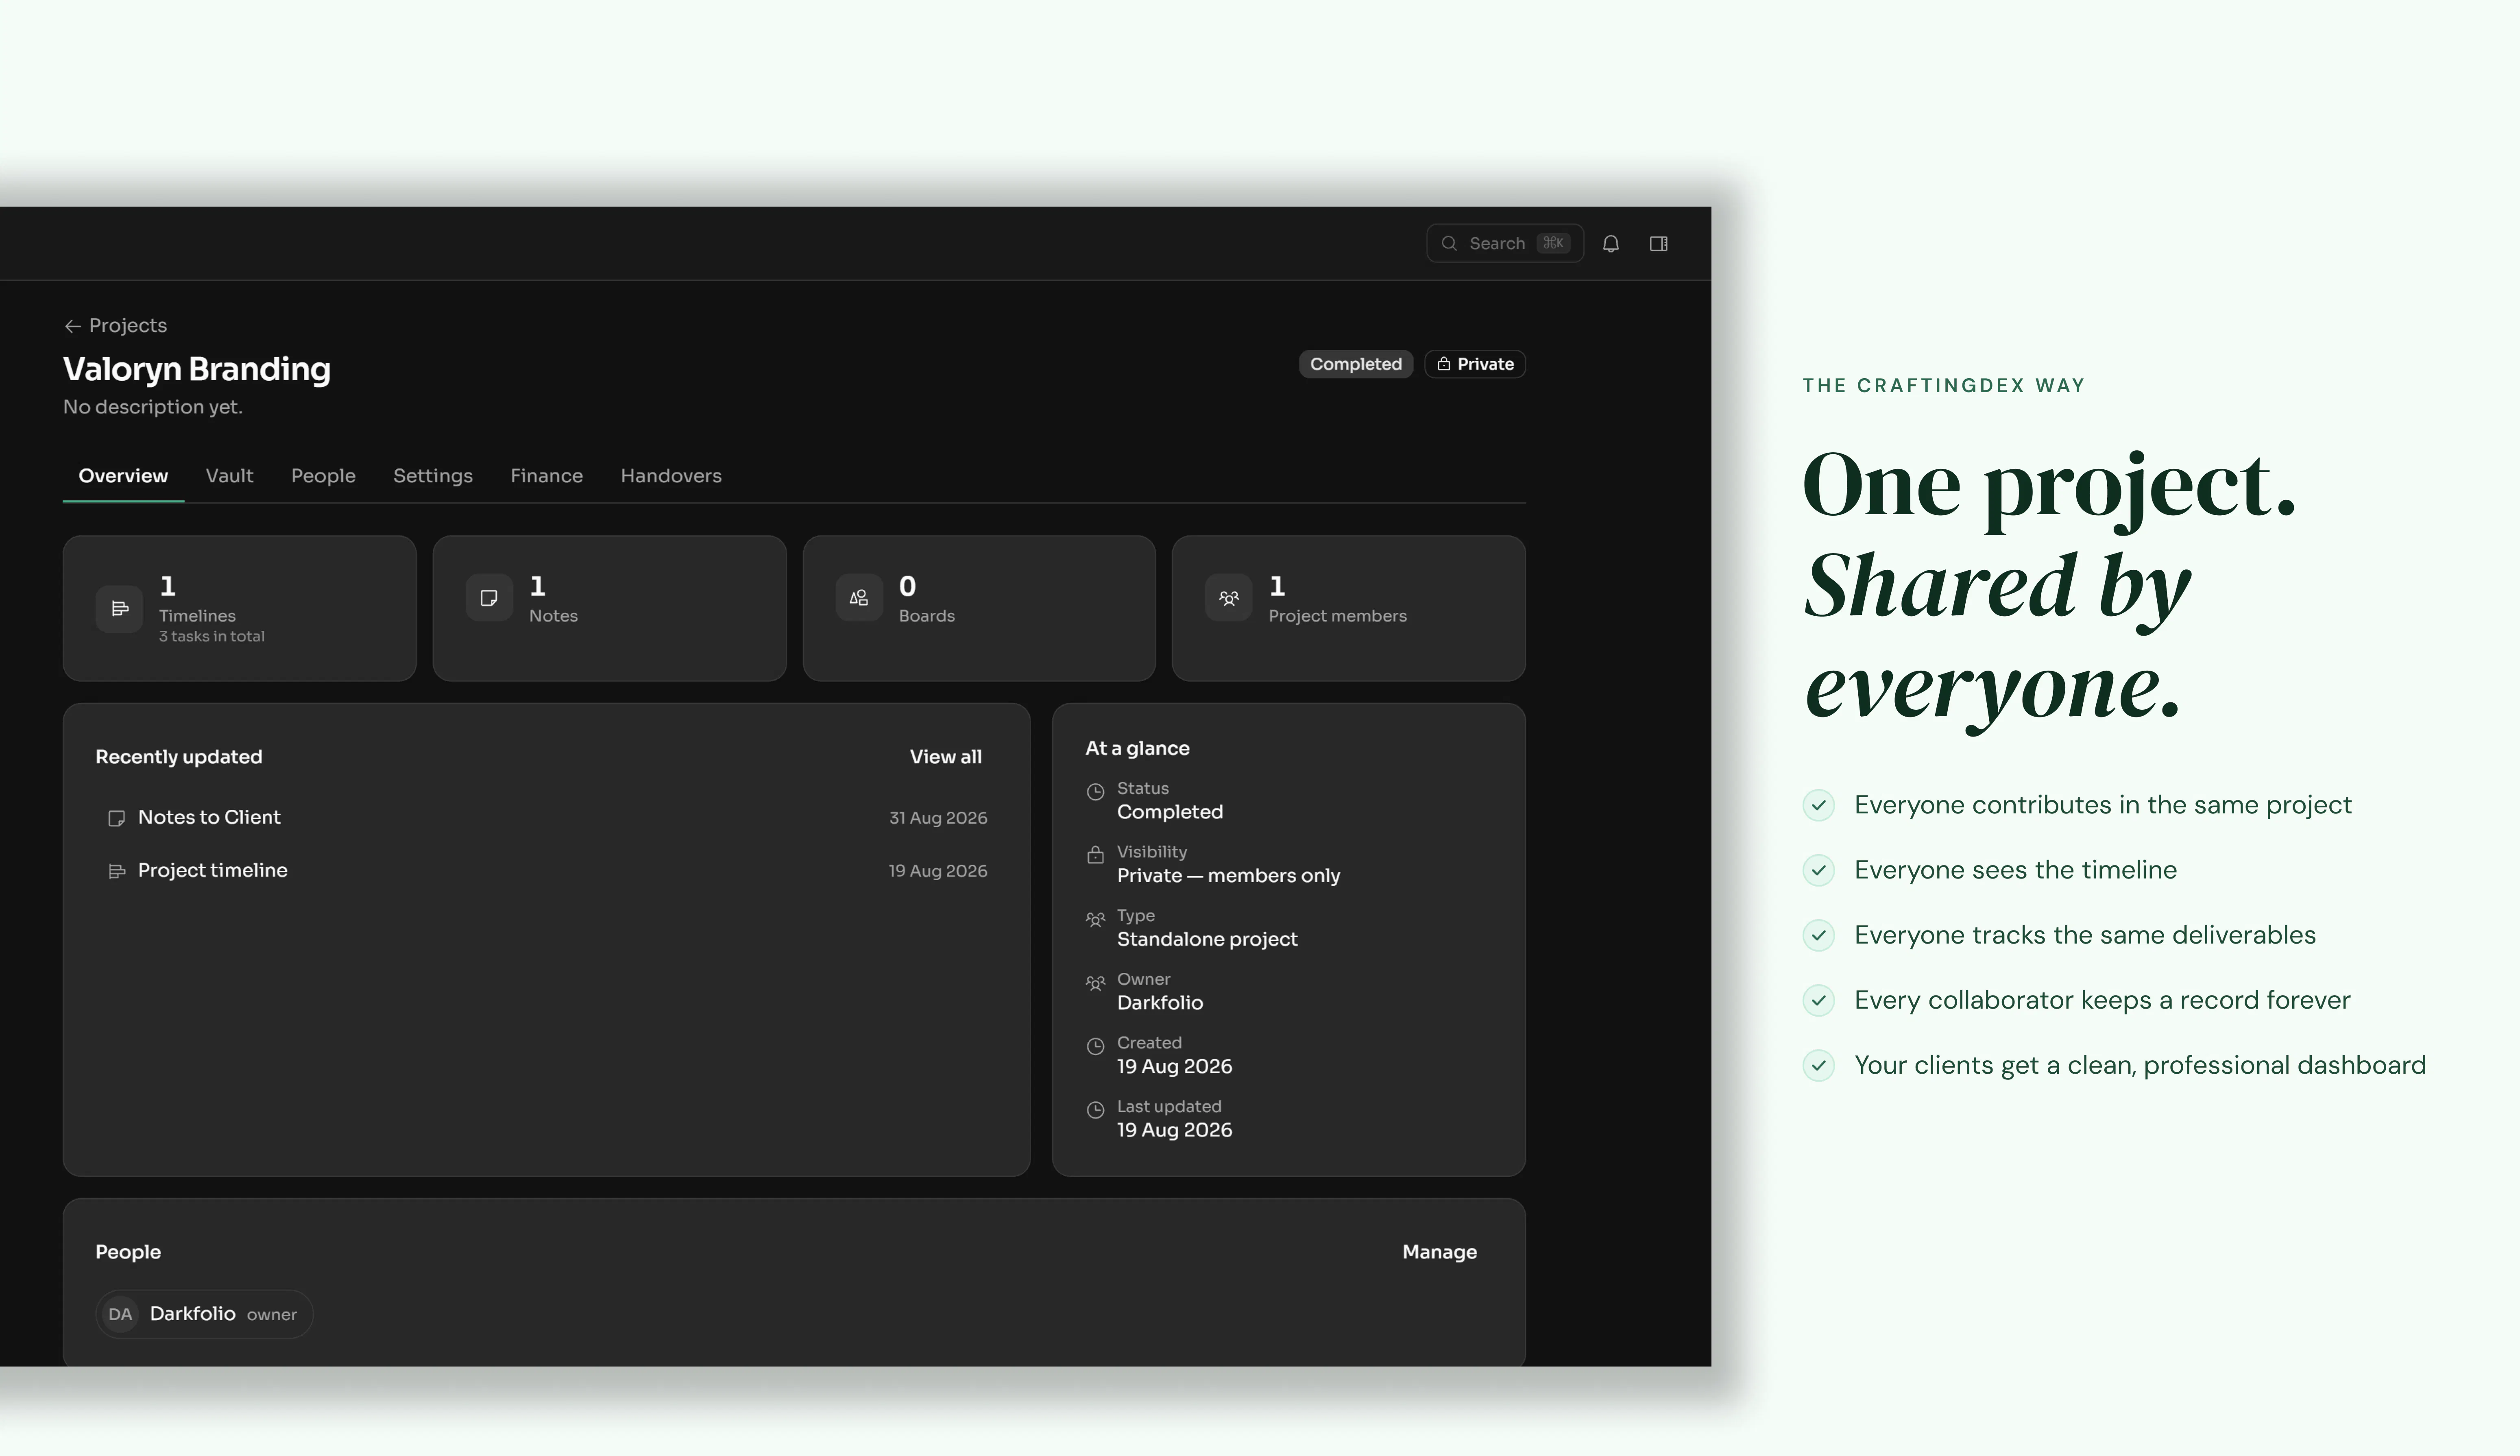Click the "No description yet." text

coord(153,407)
